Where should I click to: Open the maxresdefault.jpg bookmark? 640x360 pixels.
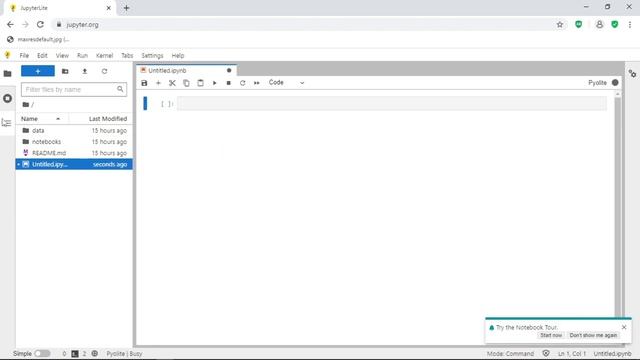(x=39, y=40)
